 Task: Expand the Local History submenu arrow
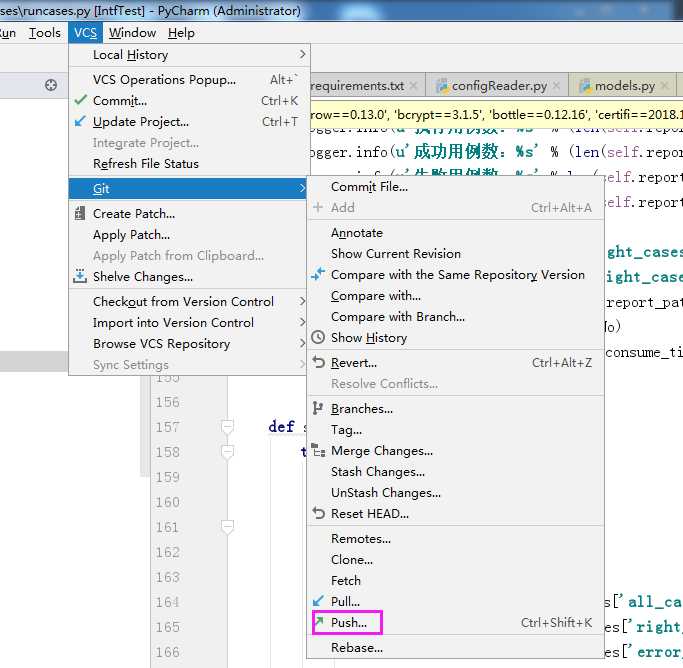pyautogui.click(x=302, y=54)
